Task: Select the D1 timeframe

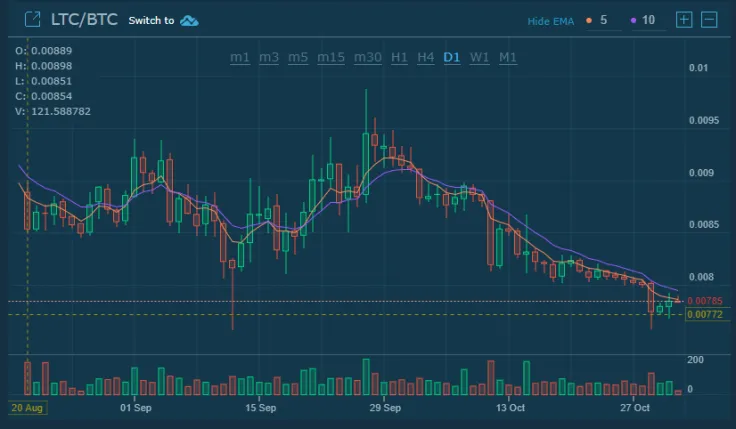Action: [x=452, y=57]
